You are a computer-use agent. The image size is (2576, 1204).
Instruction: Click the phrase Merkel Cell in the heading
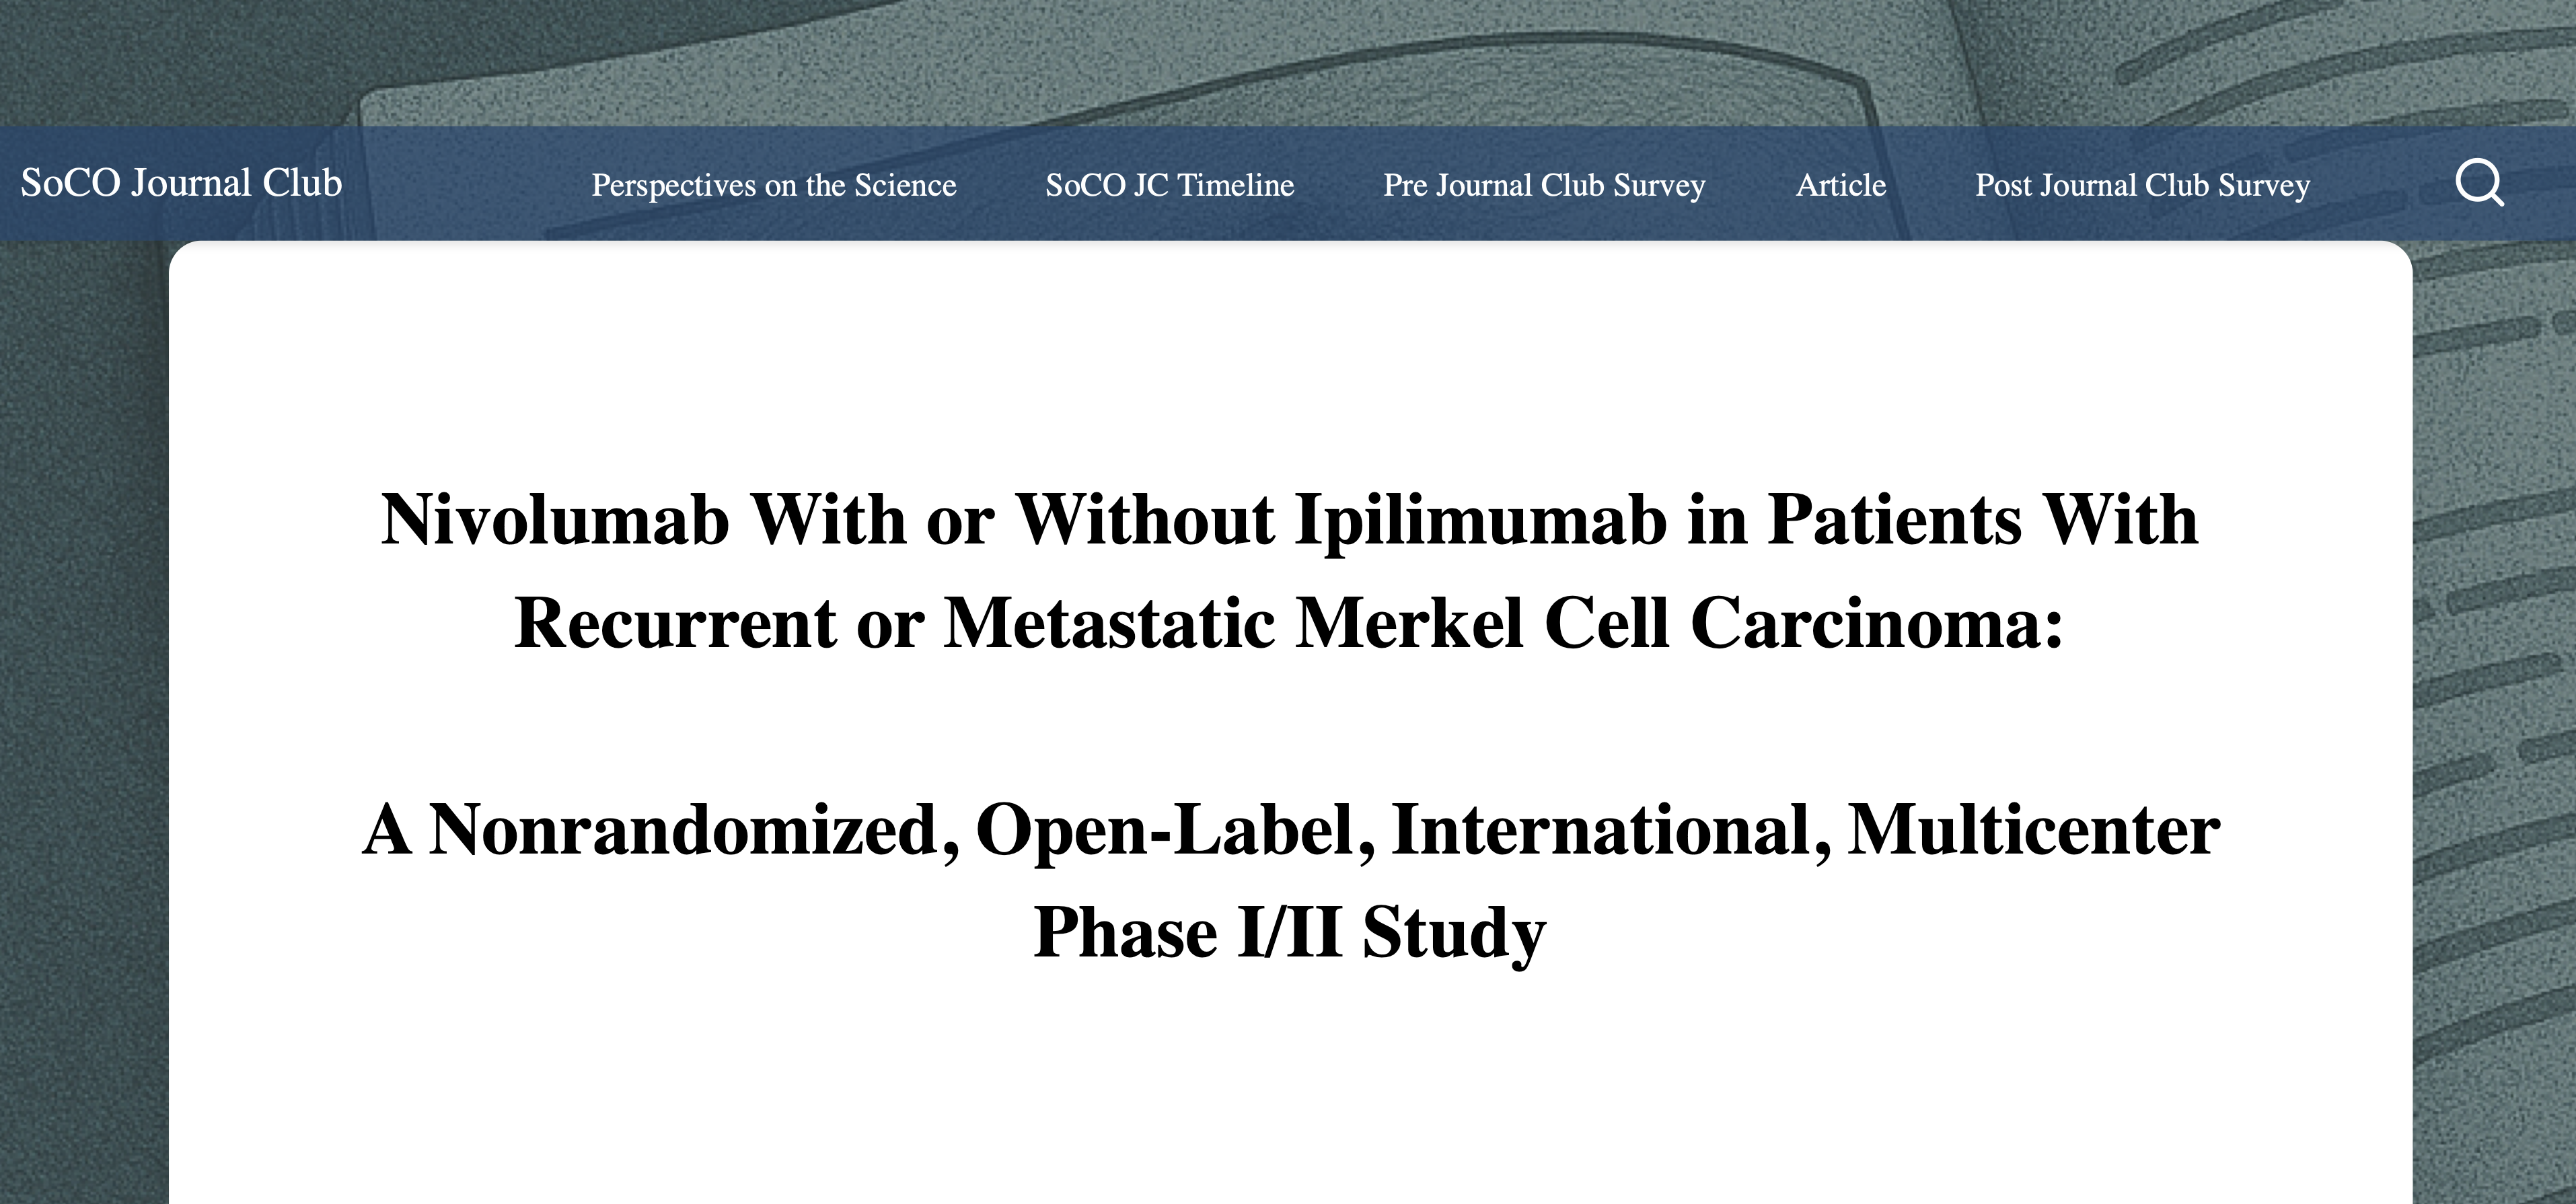pyautogui.click(x=1483, y=623)
